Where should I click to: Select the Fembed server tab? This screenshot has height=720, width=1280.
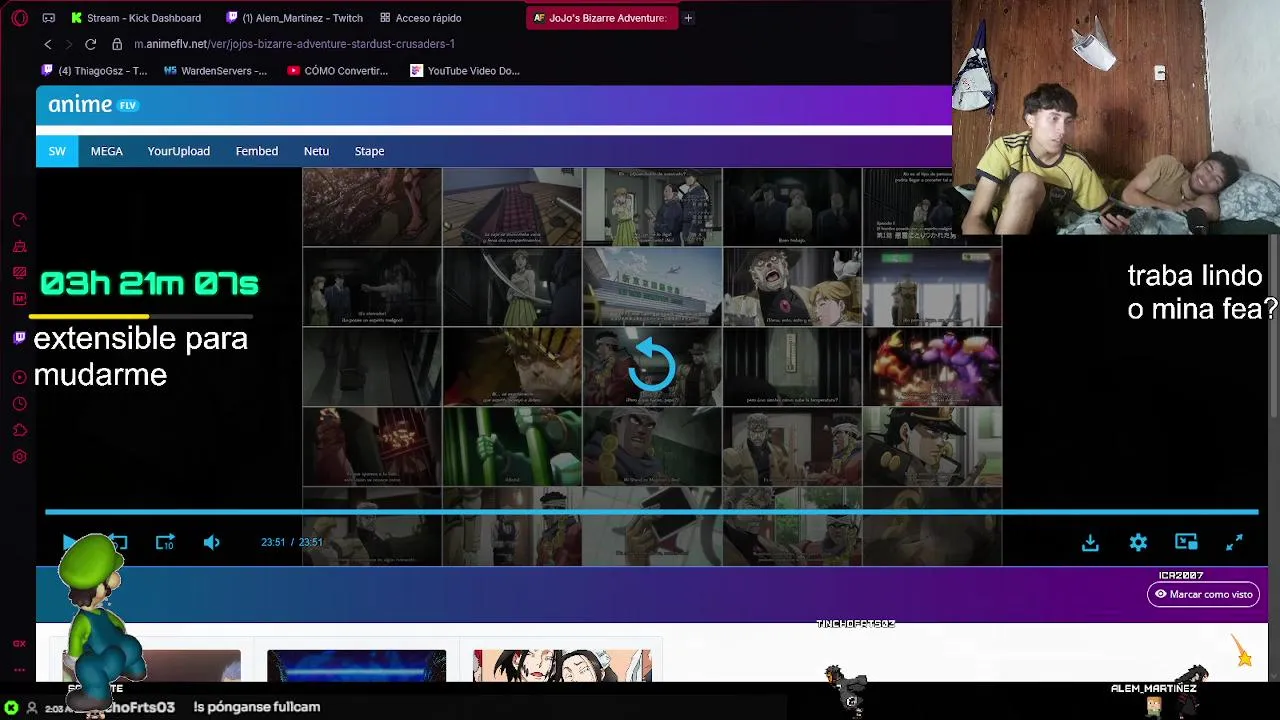point(257,151)
